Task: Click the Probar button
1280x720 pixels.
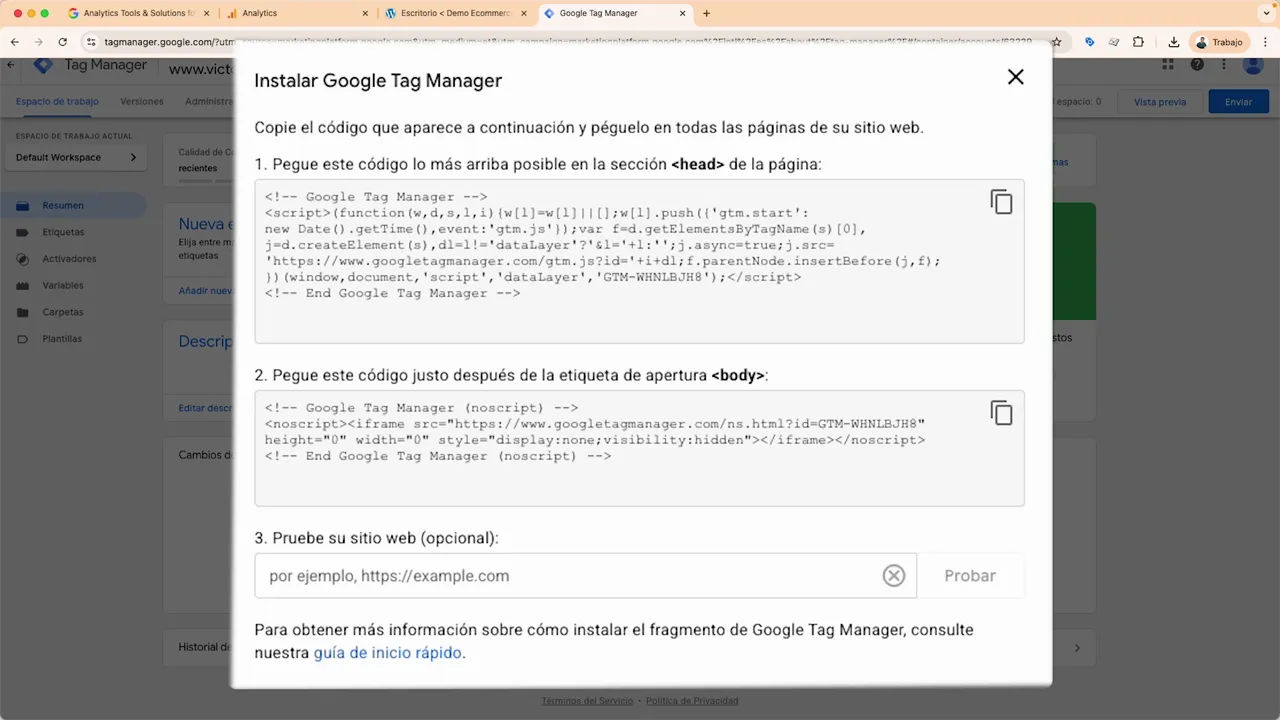Action: (x=969, y=575)
